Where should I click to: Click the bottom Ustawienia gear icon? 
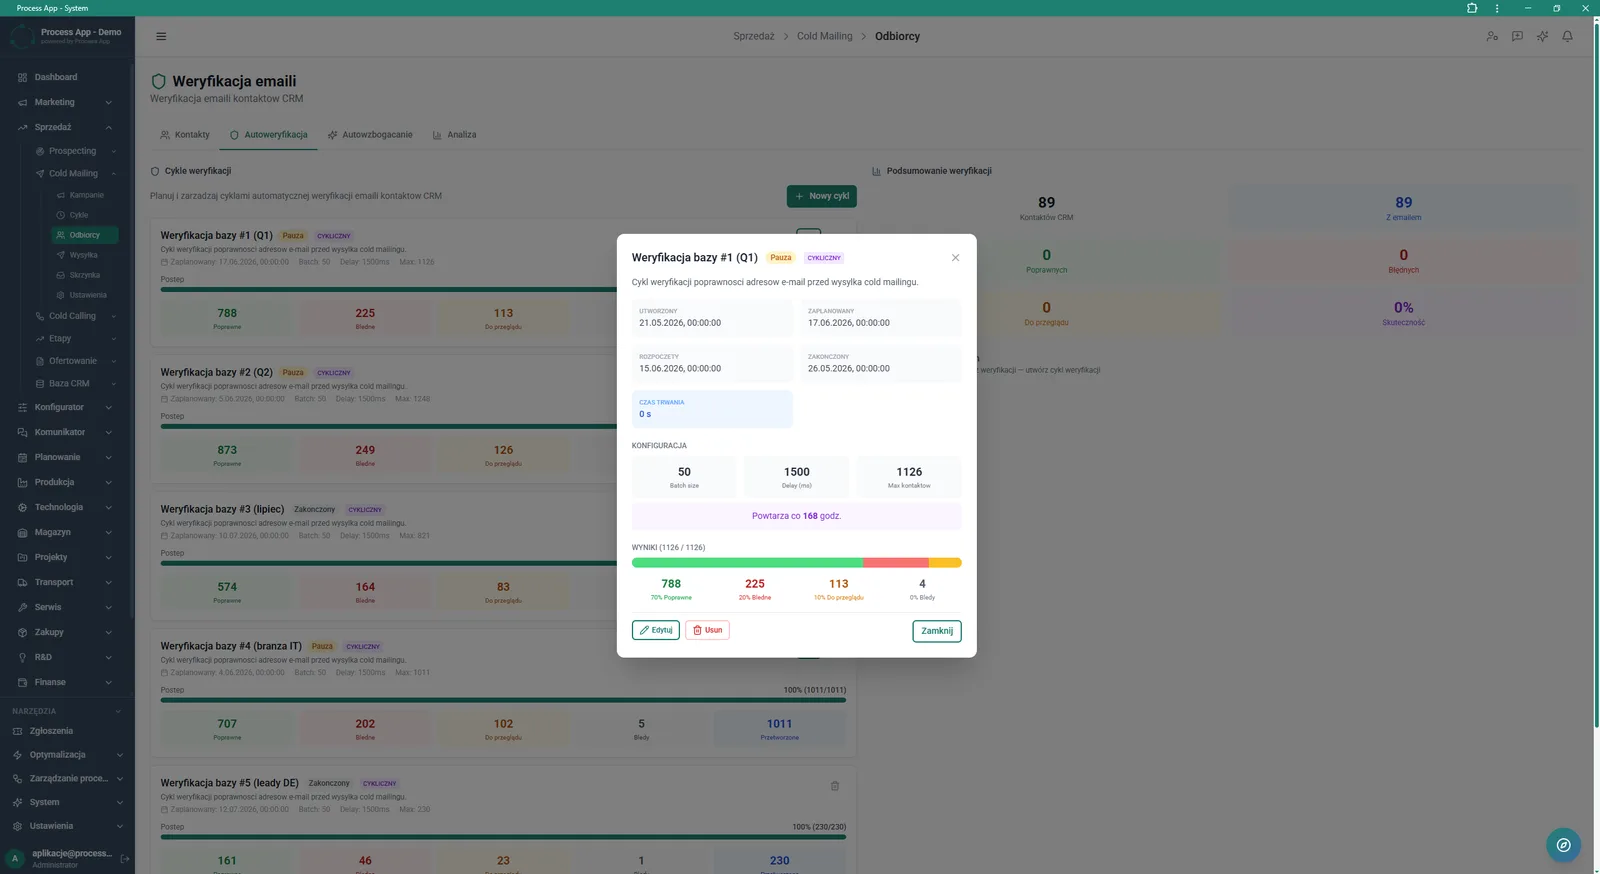(17, 826)
